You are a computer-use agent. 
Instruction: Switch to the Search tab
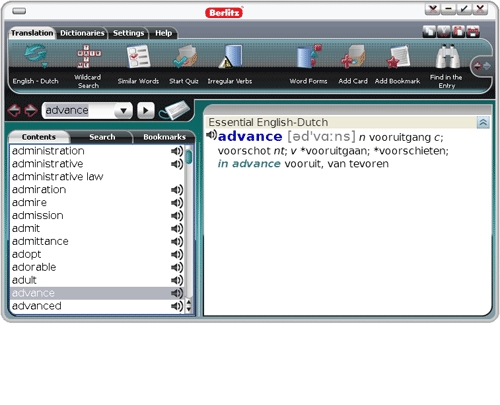(102, 137)
